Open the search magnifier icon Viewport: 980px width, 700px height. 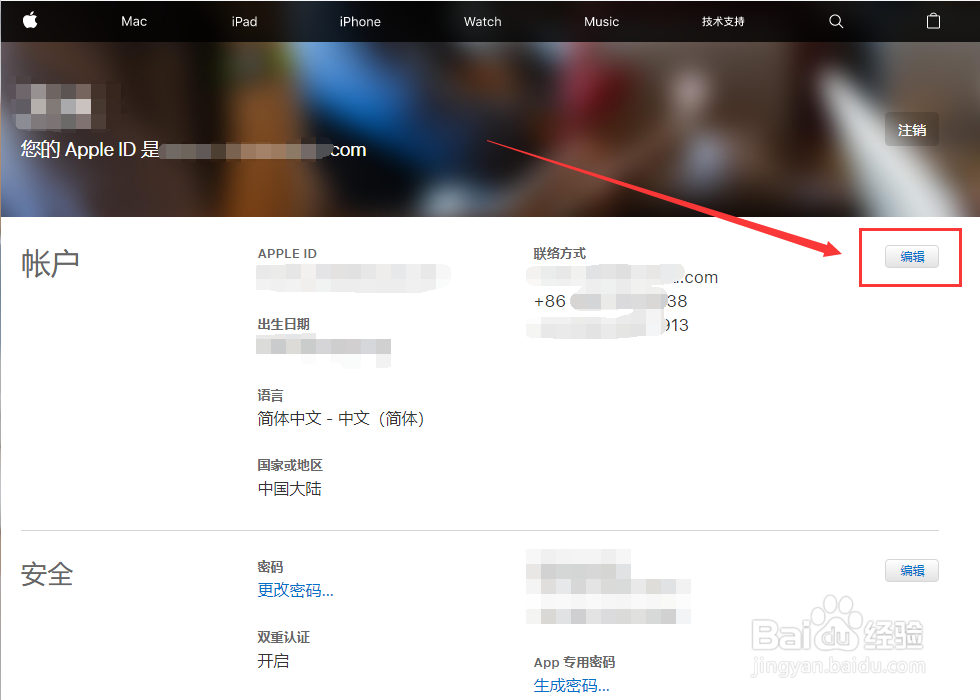[836, 21]
